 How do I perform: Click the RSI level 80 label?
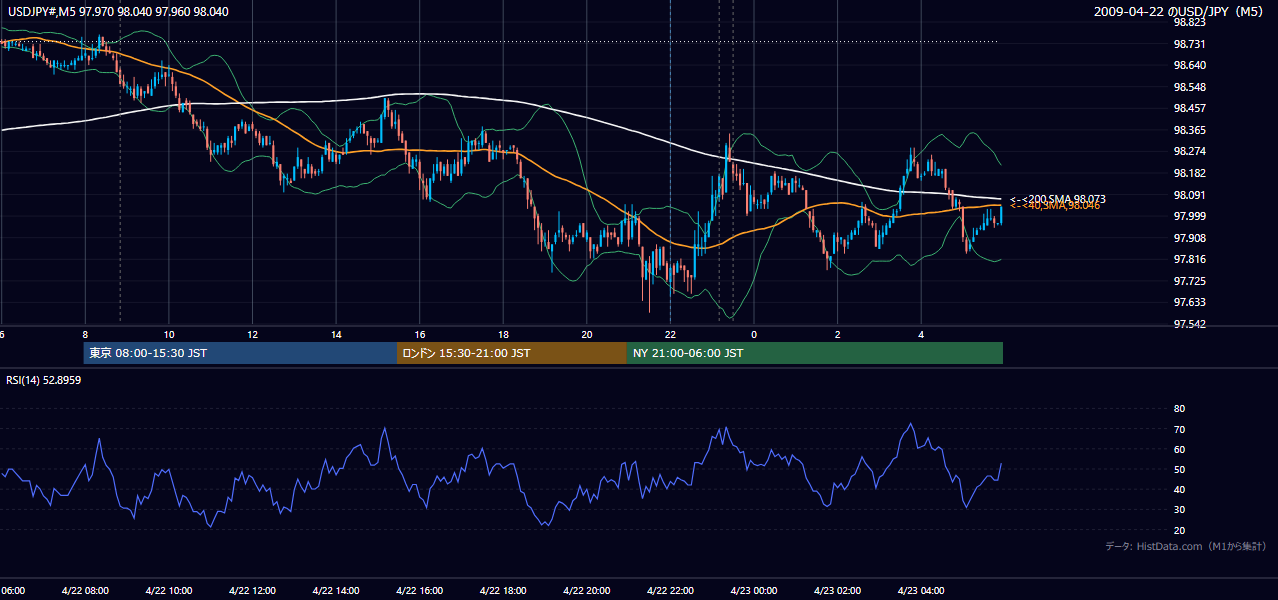pos(1179,409)
